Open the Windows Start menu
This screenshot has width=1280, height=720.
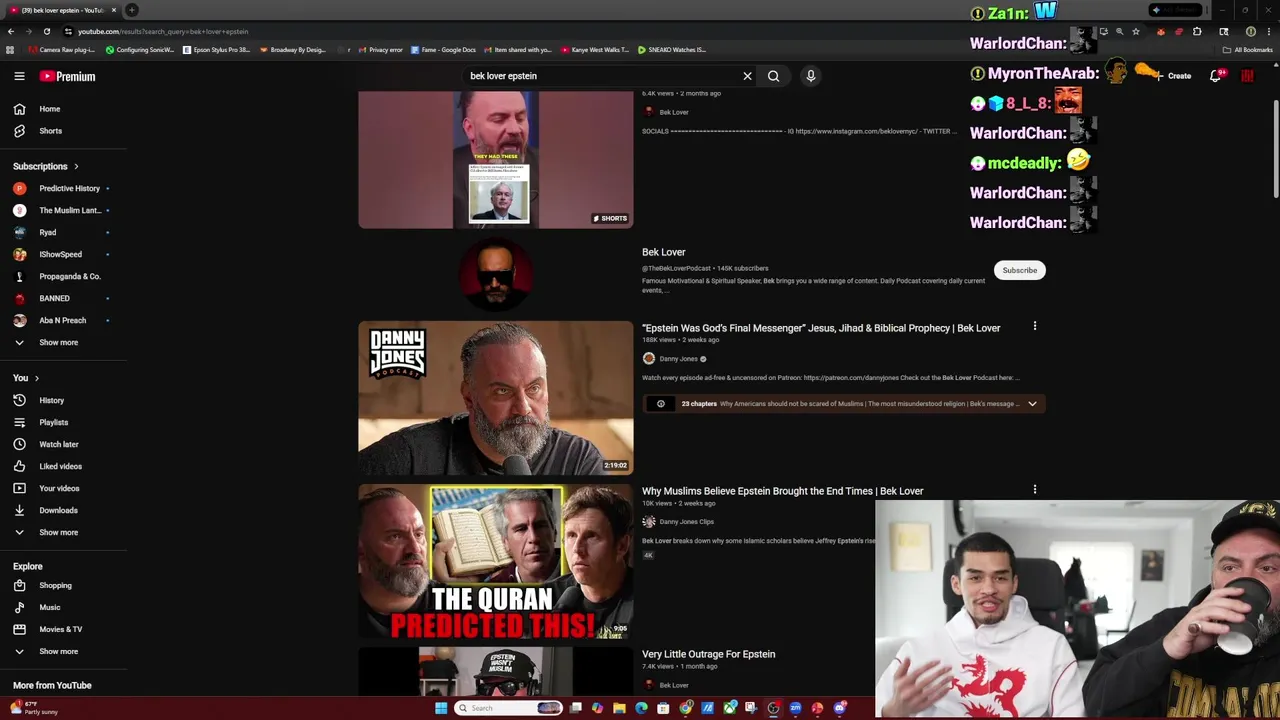click(x=441, y=708)
